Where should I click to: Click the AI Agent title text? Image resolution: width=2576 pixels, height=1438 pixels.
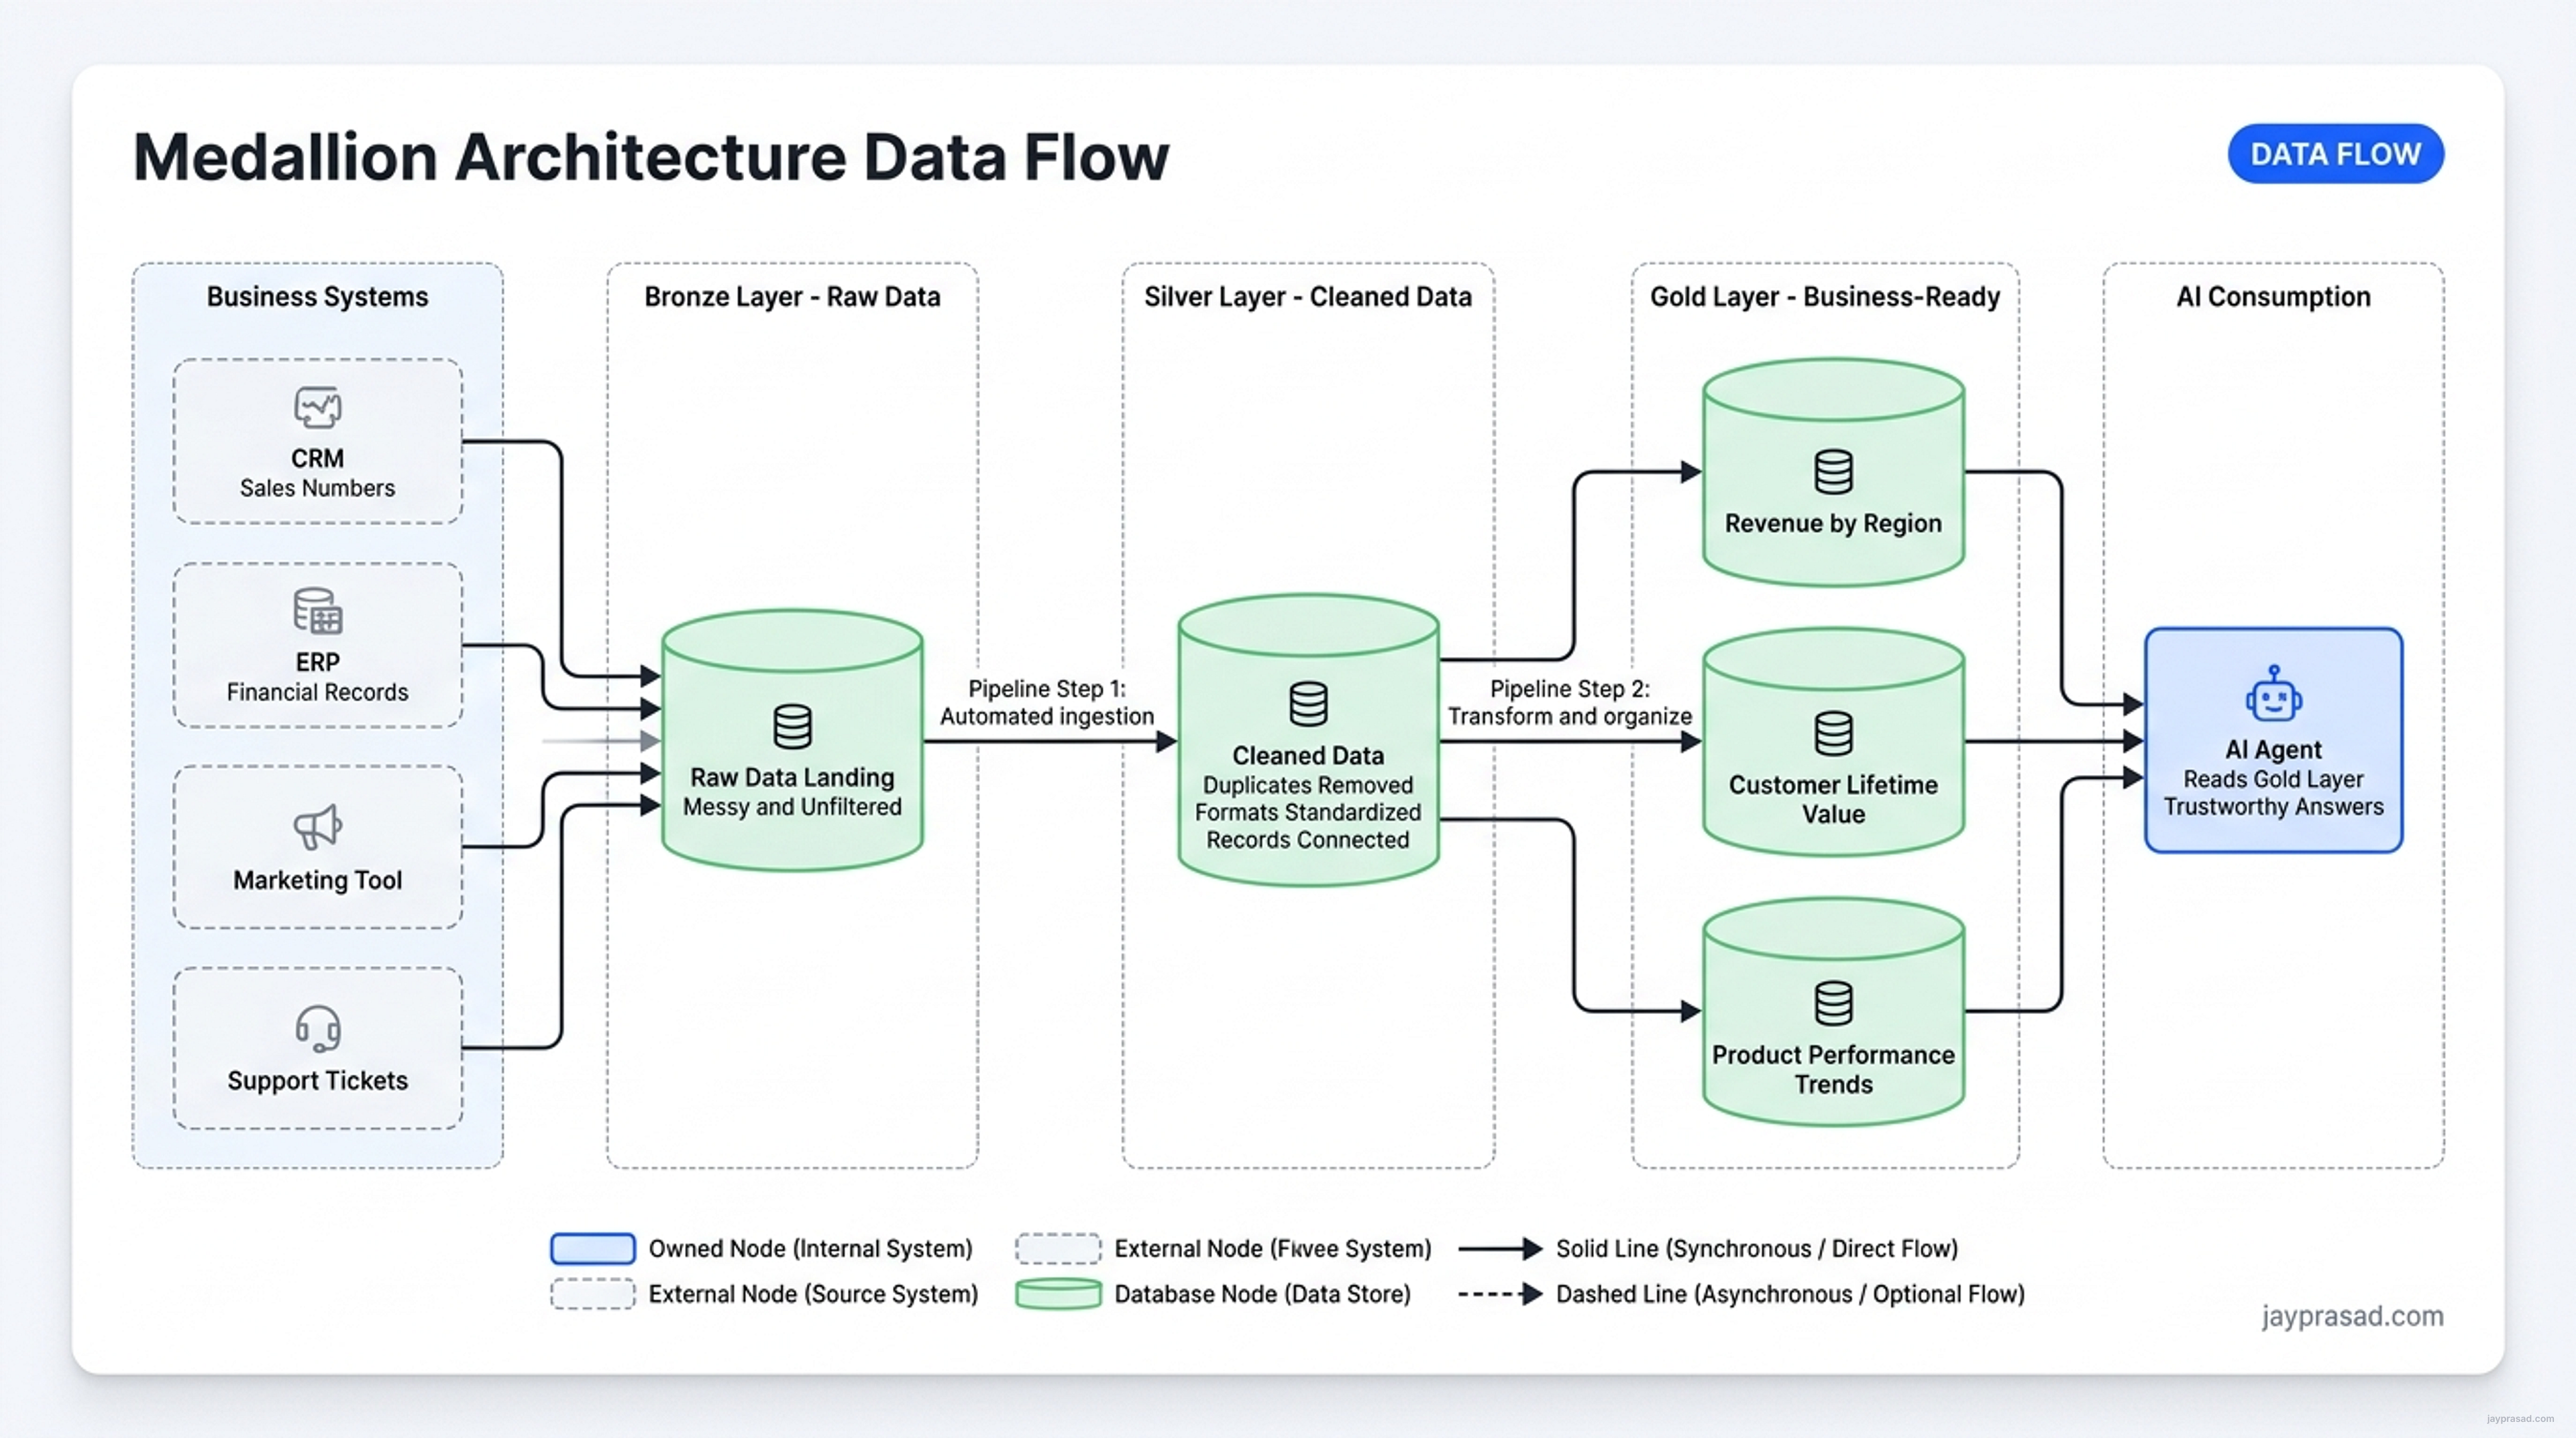coord(2273,750)
